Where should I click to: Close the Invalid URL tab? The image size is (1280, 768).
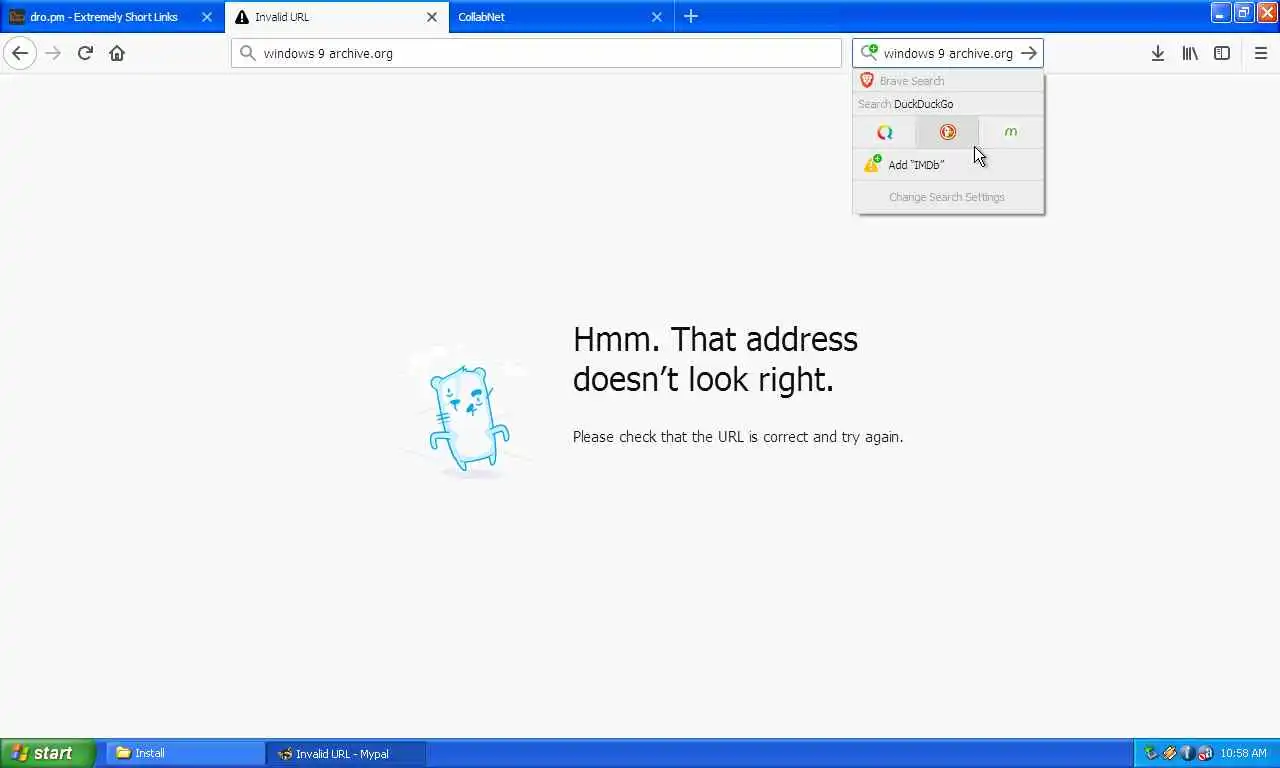[x=432, y=17]
